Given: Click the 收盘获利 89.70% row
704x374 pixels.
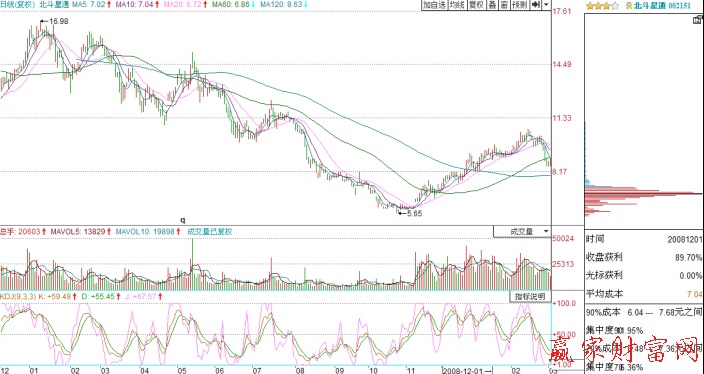Looking at the screenshot, I should pyautogui.click(x=644, y=258).
